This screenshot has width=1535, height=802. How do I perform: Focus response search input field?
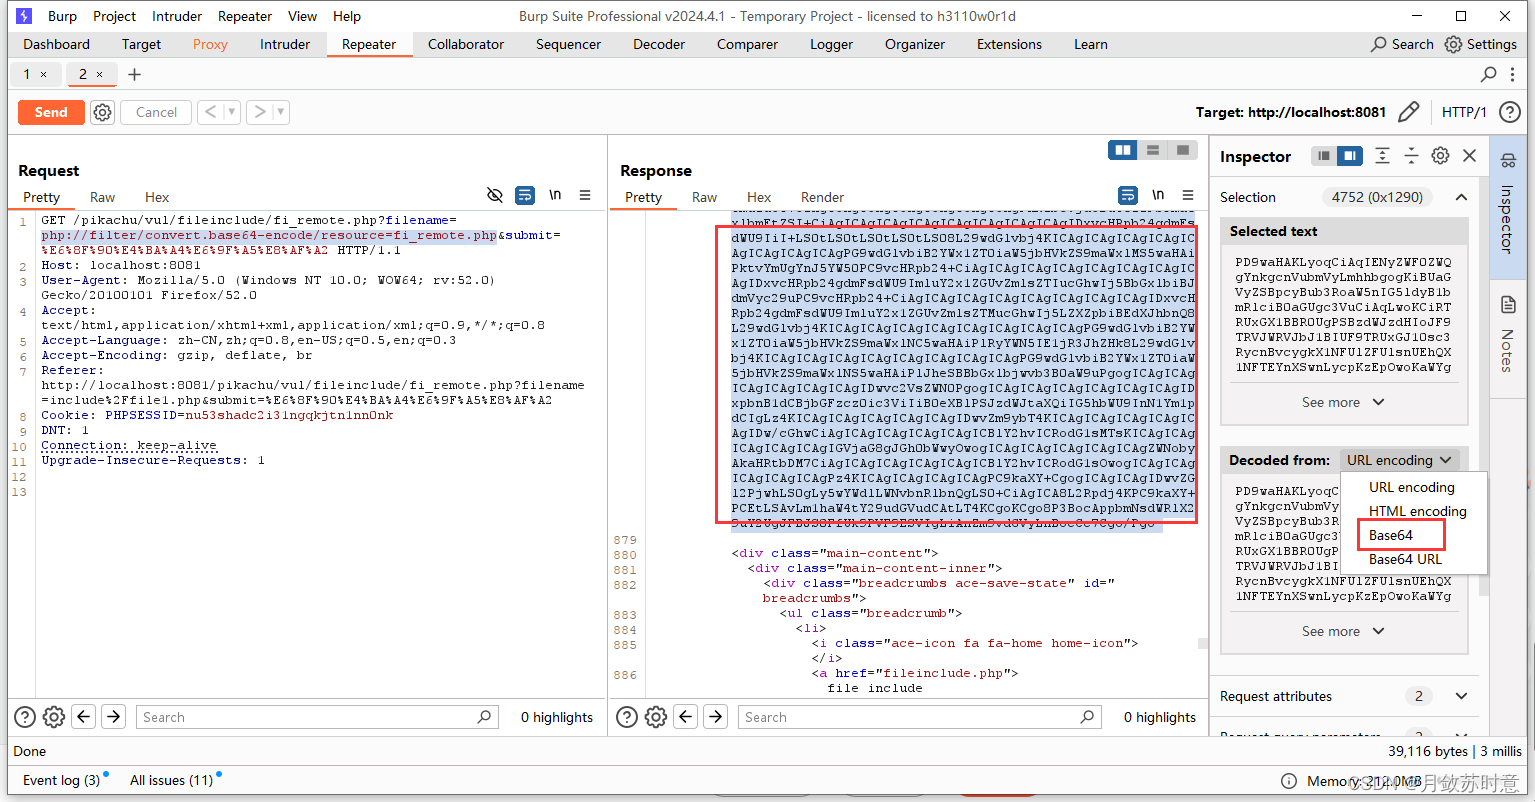920,717
